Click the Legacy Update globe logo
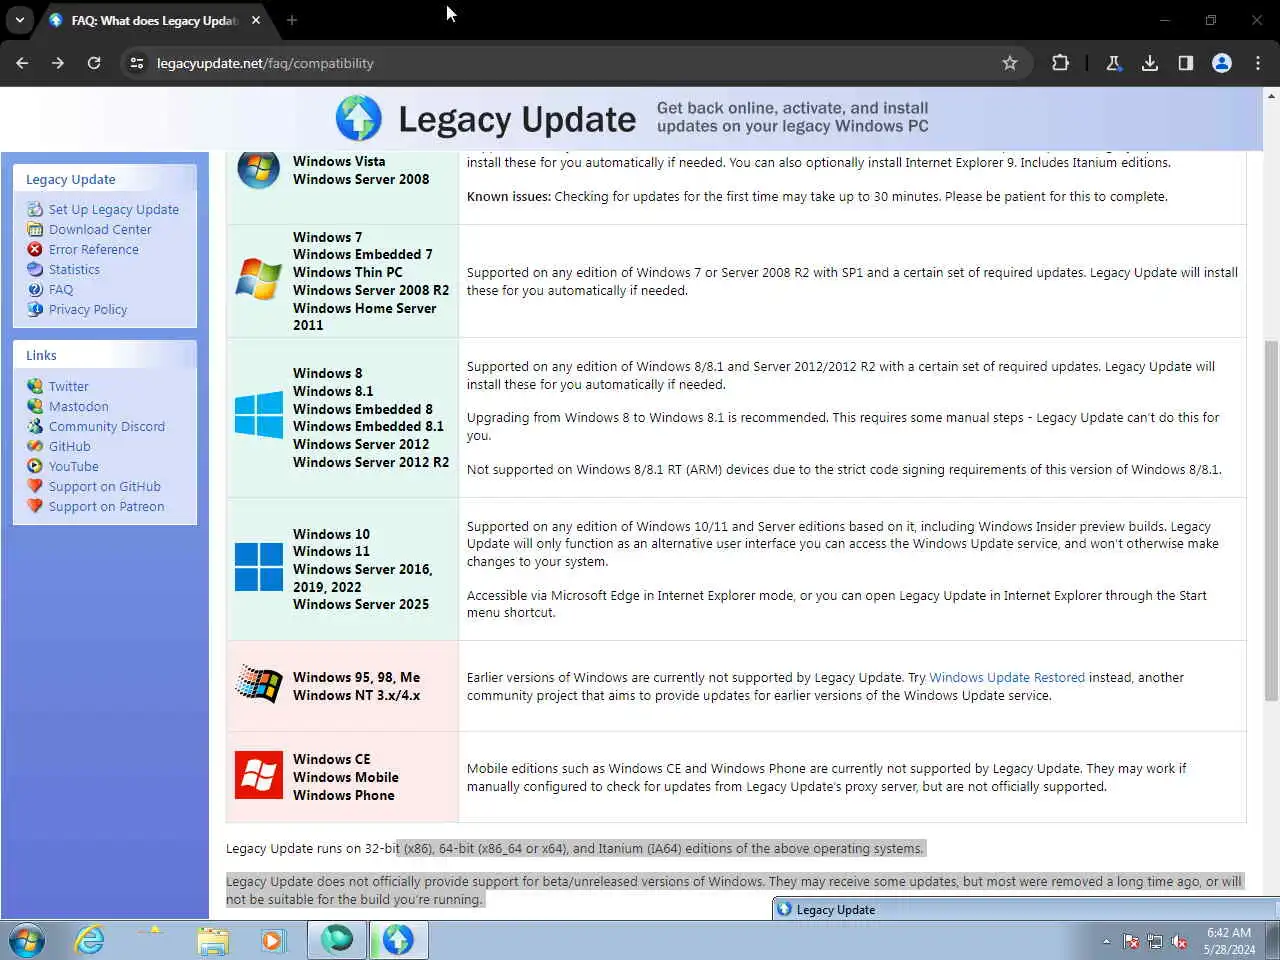 coord(358,118)
